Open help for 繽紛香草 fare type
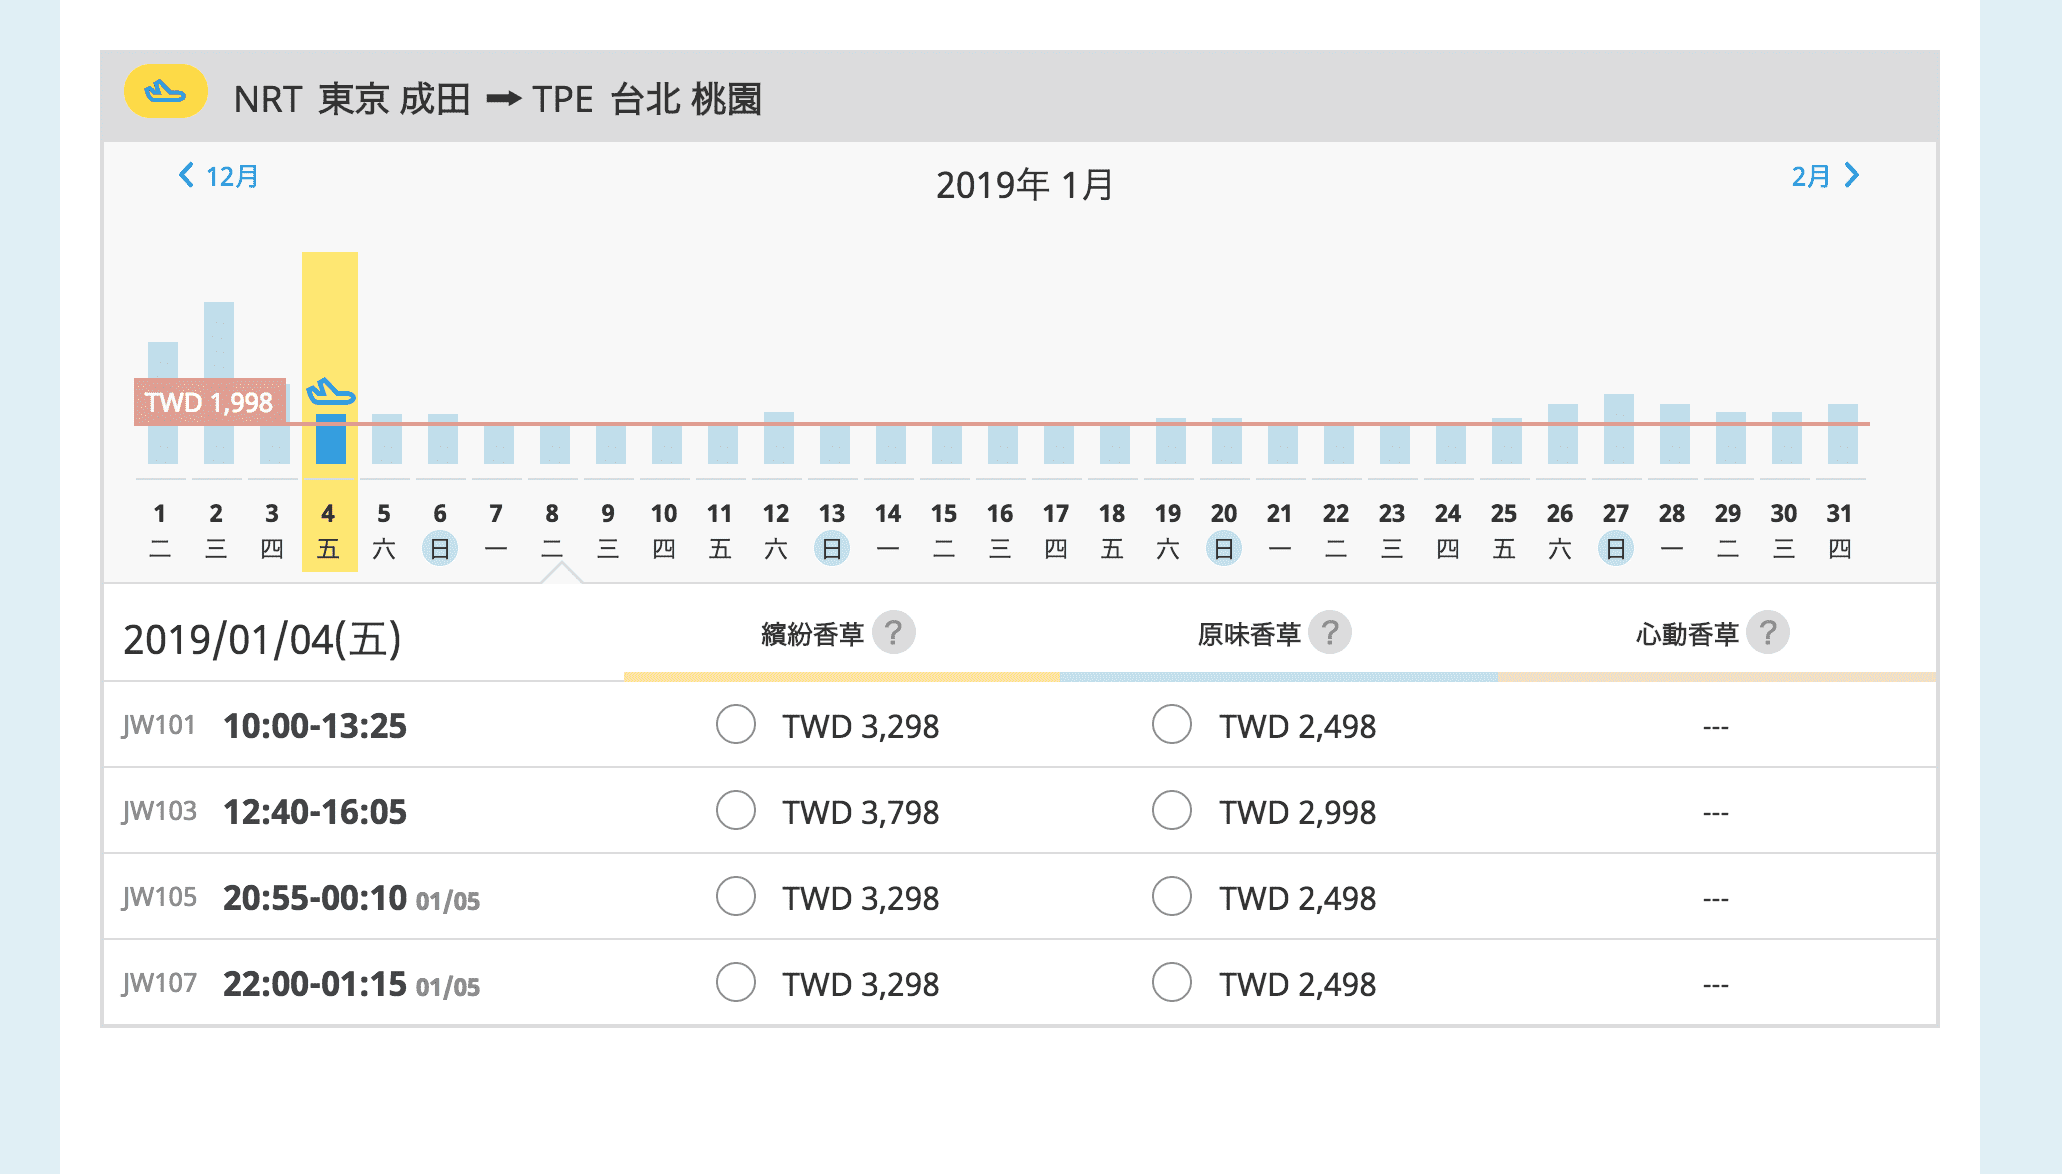Image resolution: width=2062 pixels, height=1174 pixels. click(893, 632)
